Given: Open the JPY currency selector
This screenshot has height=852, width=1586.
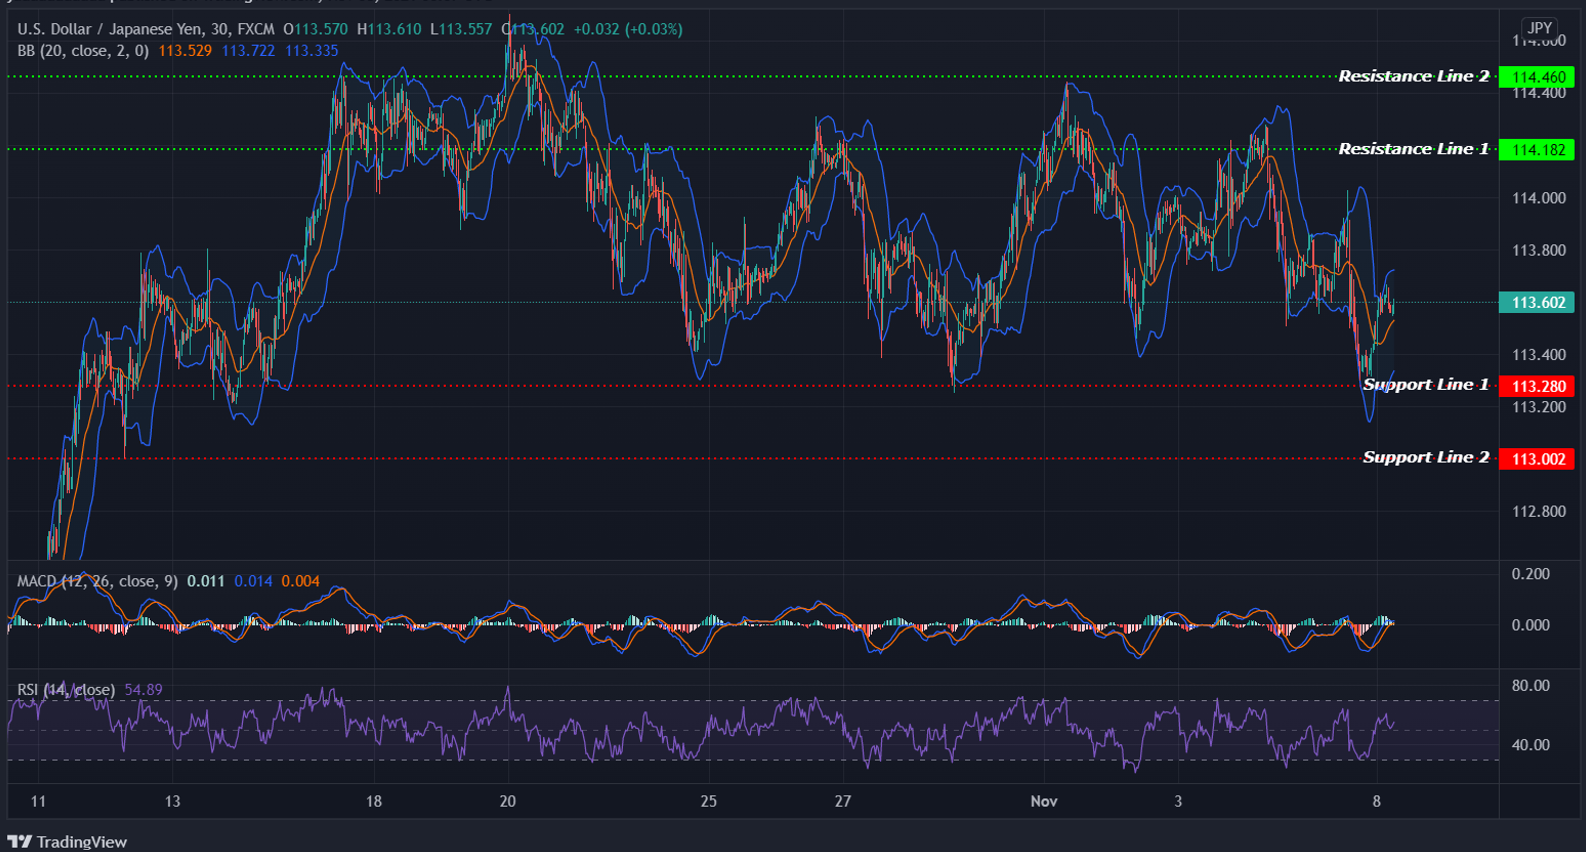Looking at the screenshot, I should coord(1539,28).
